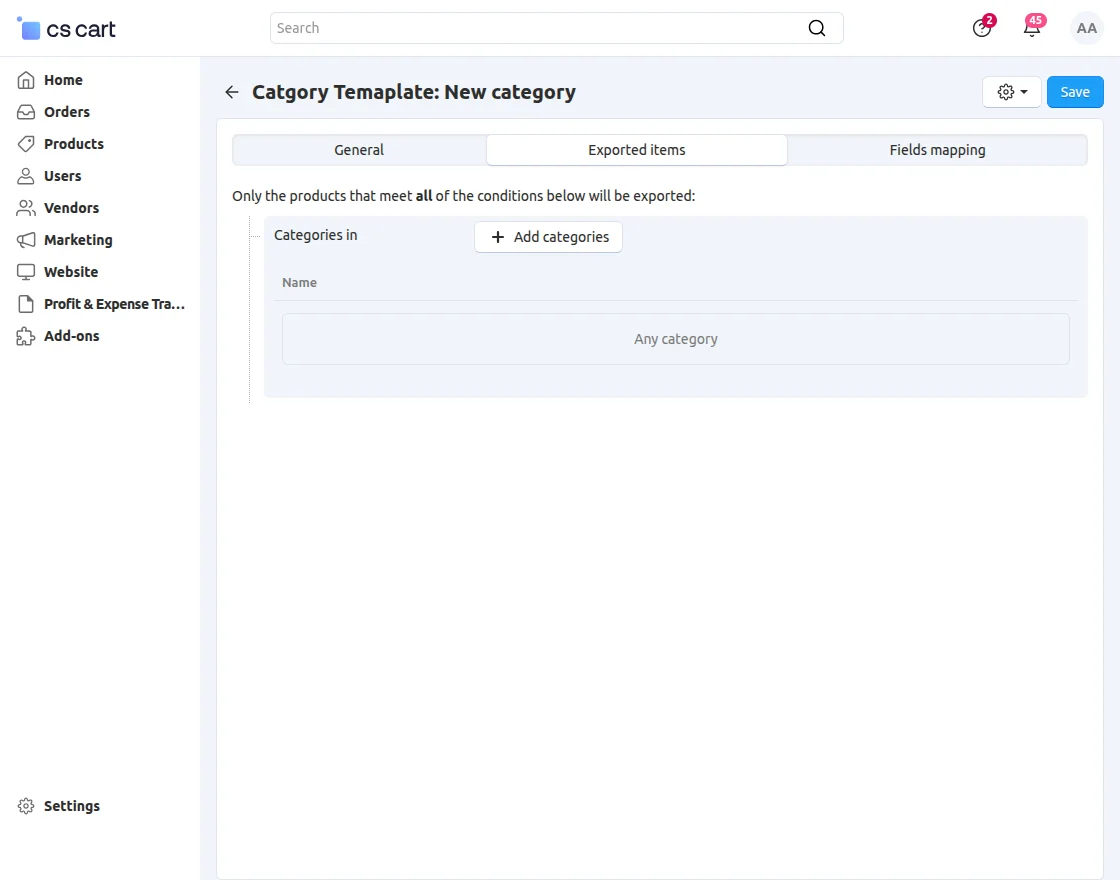Open Profit & Expense Tracking
This screenshot has width=1120, height=880.
click(x=111, y=303)
